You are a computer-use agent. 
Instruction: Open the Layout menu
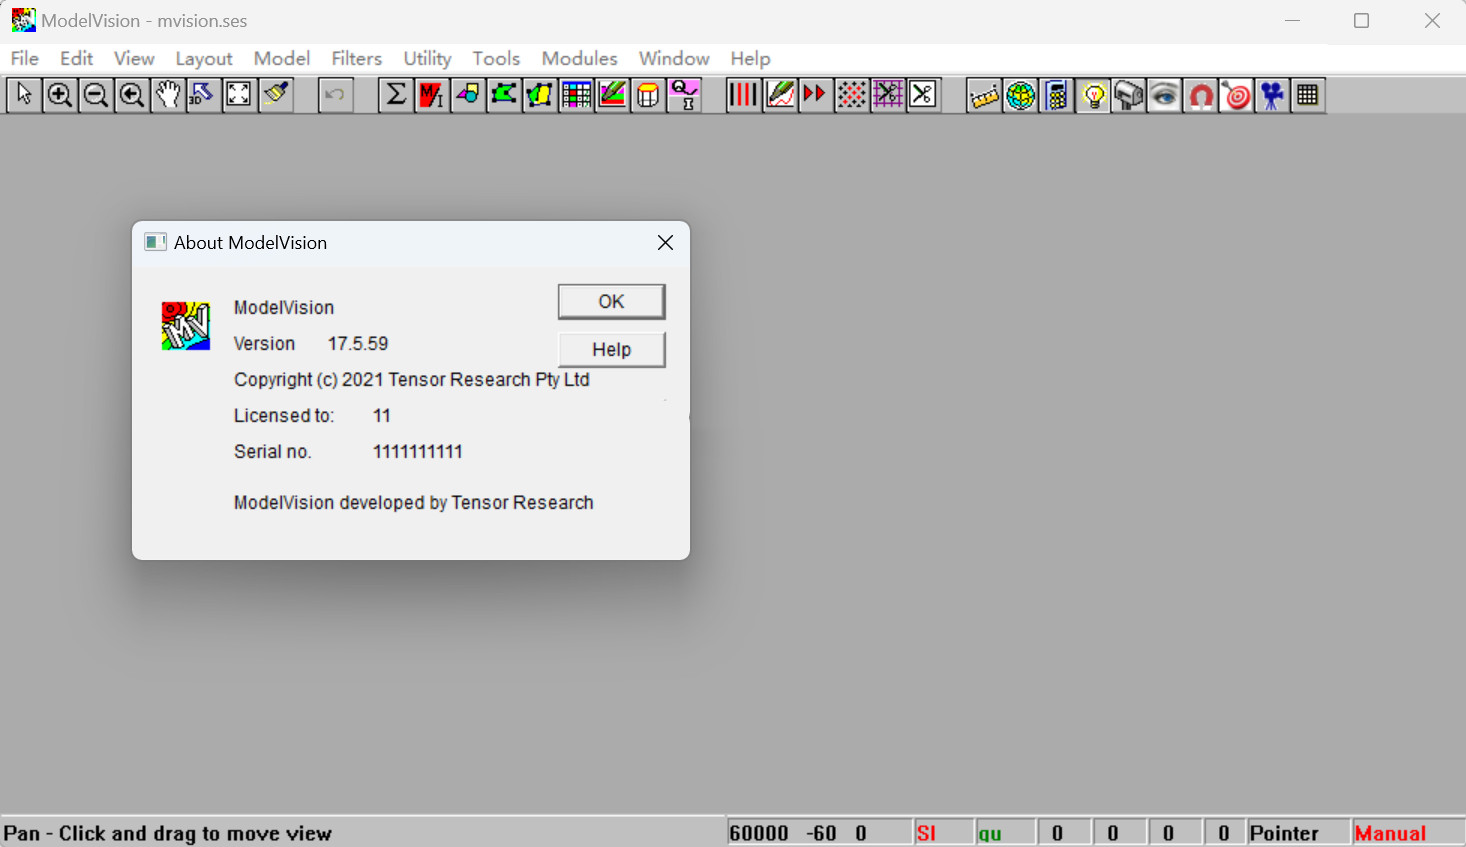click(x=204, y=59)
